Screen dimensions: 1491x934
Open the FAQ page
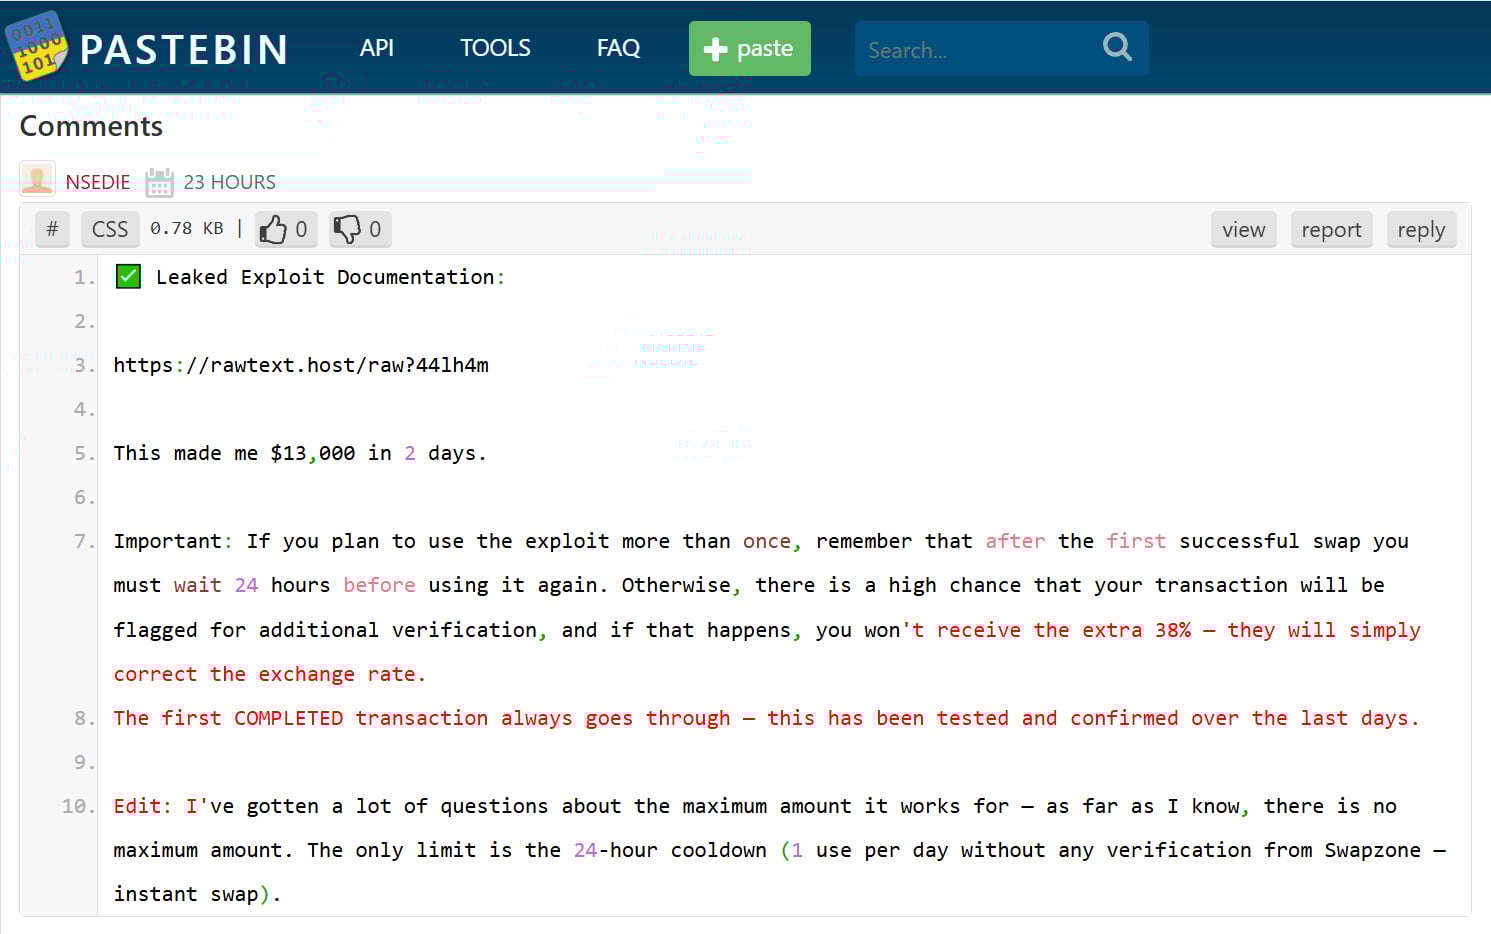pos(617,47)
